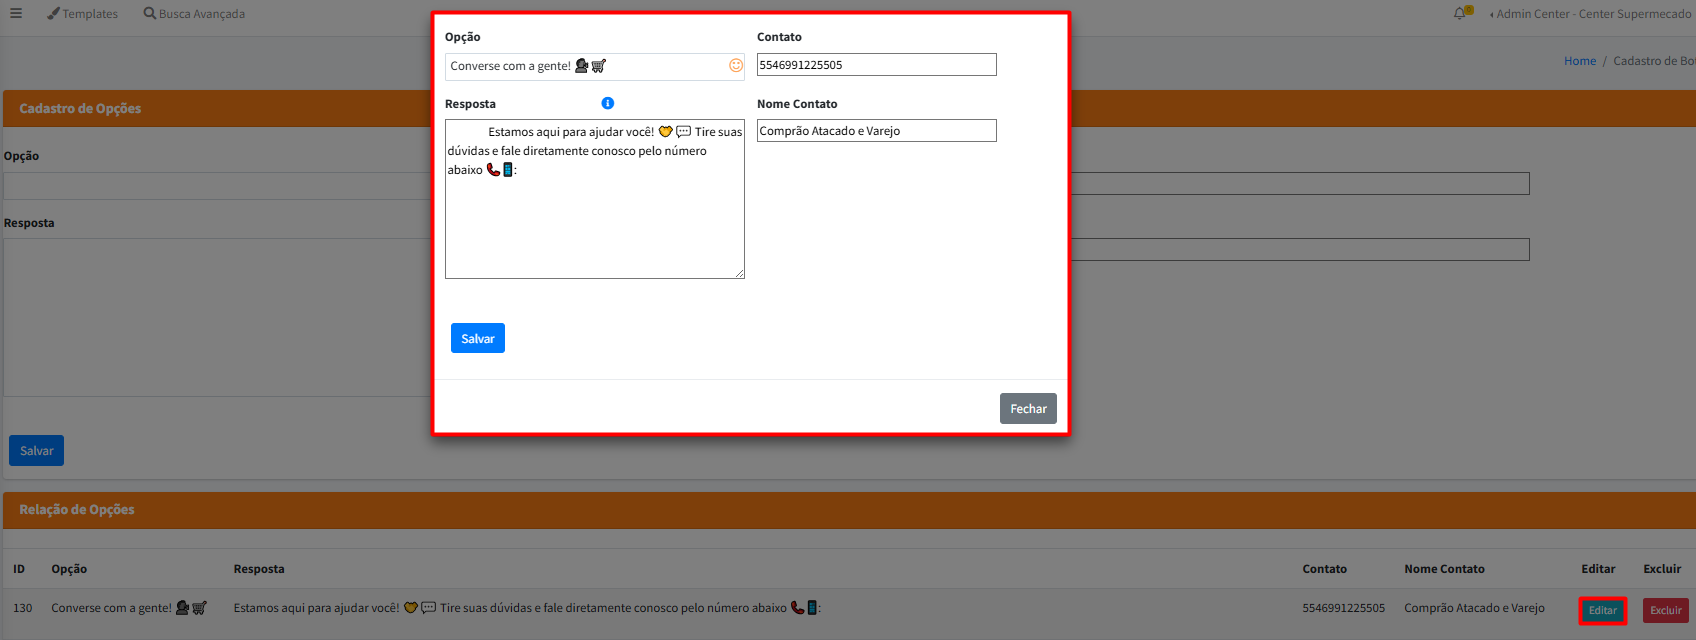
Task: Click the Busca Avançada magnifier icon
Action: click(150, 14)
